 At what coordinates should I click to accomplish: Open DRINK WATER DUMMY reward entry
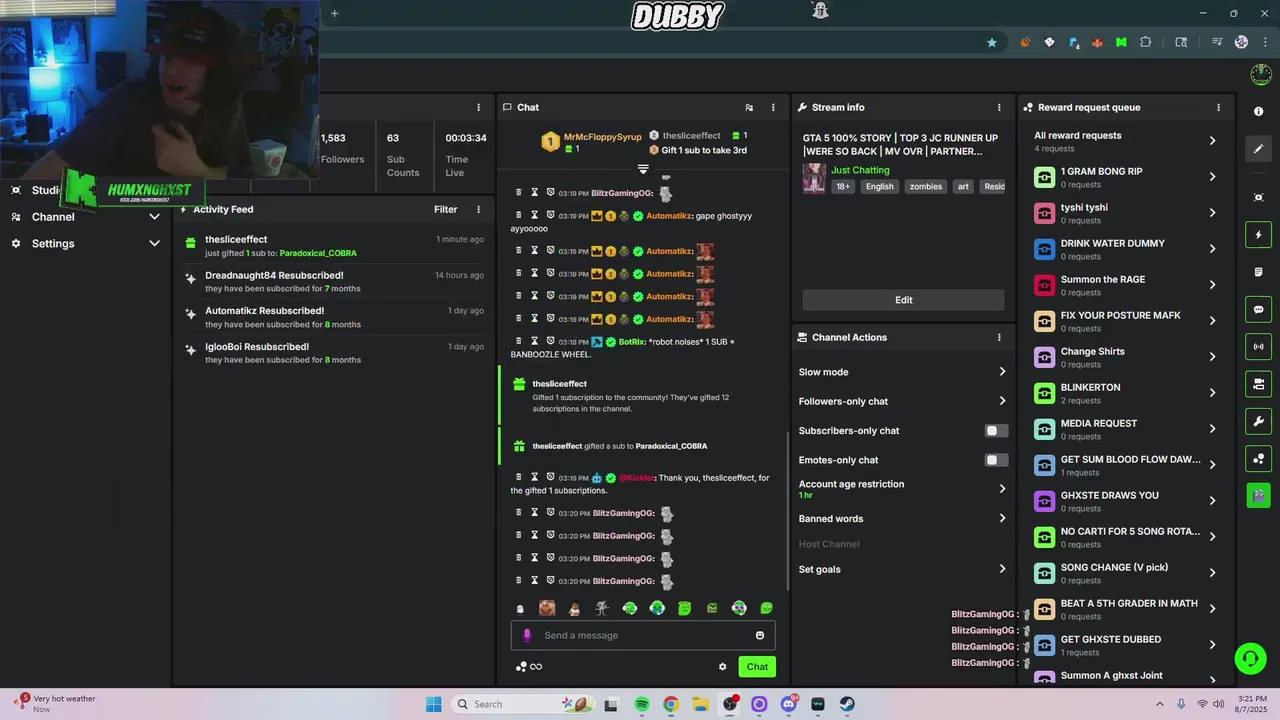(1126, 249)
